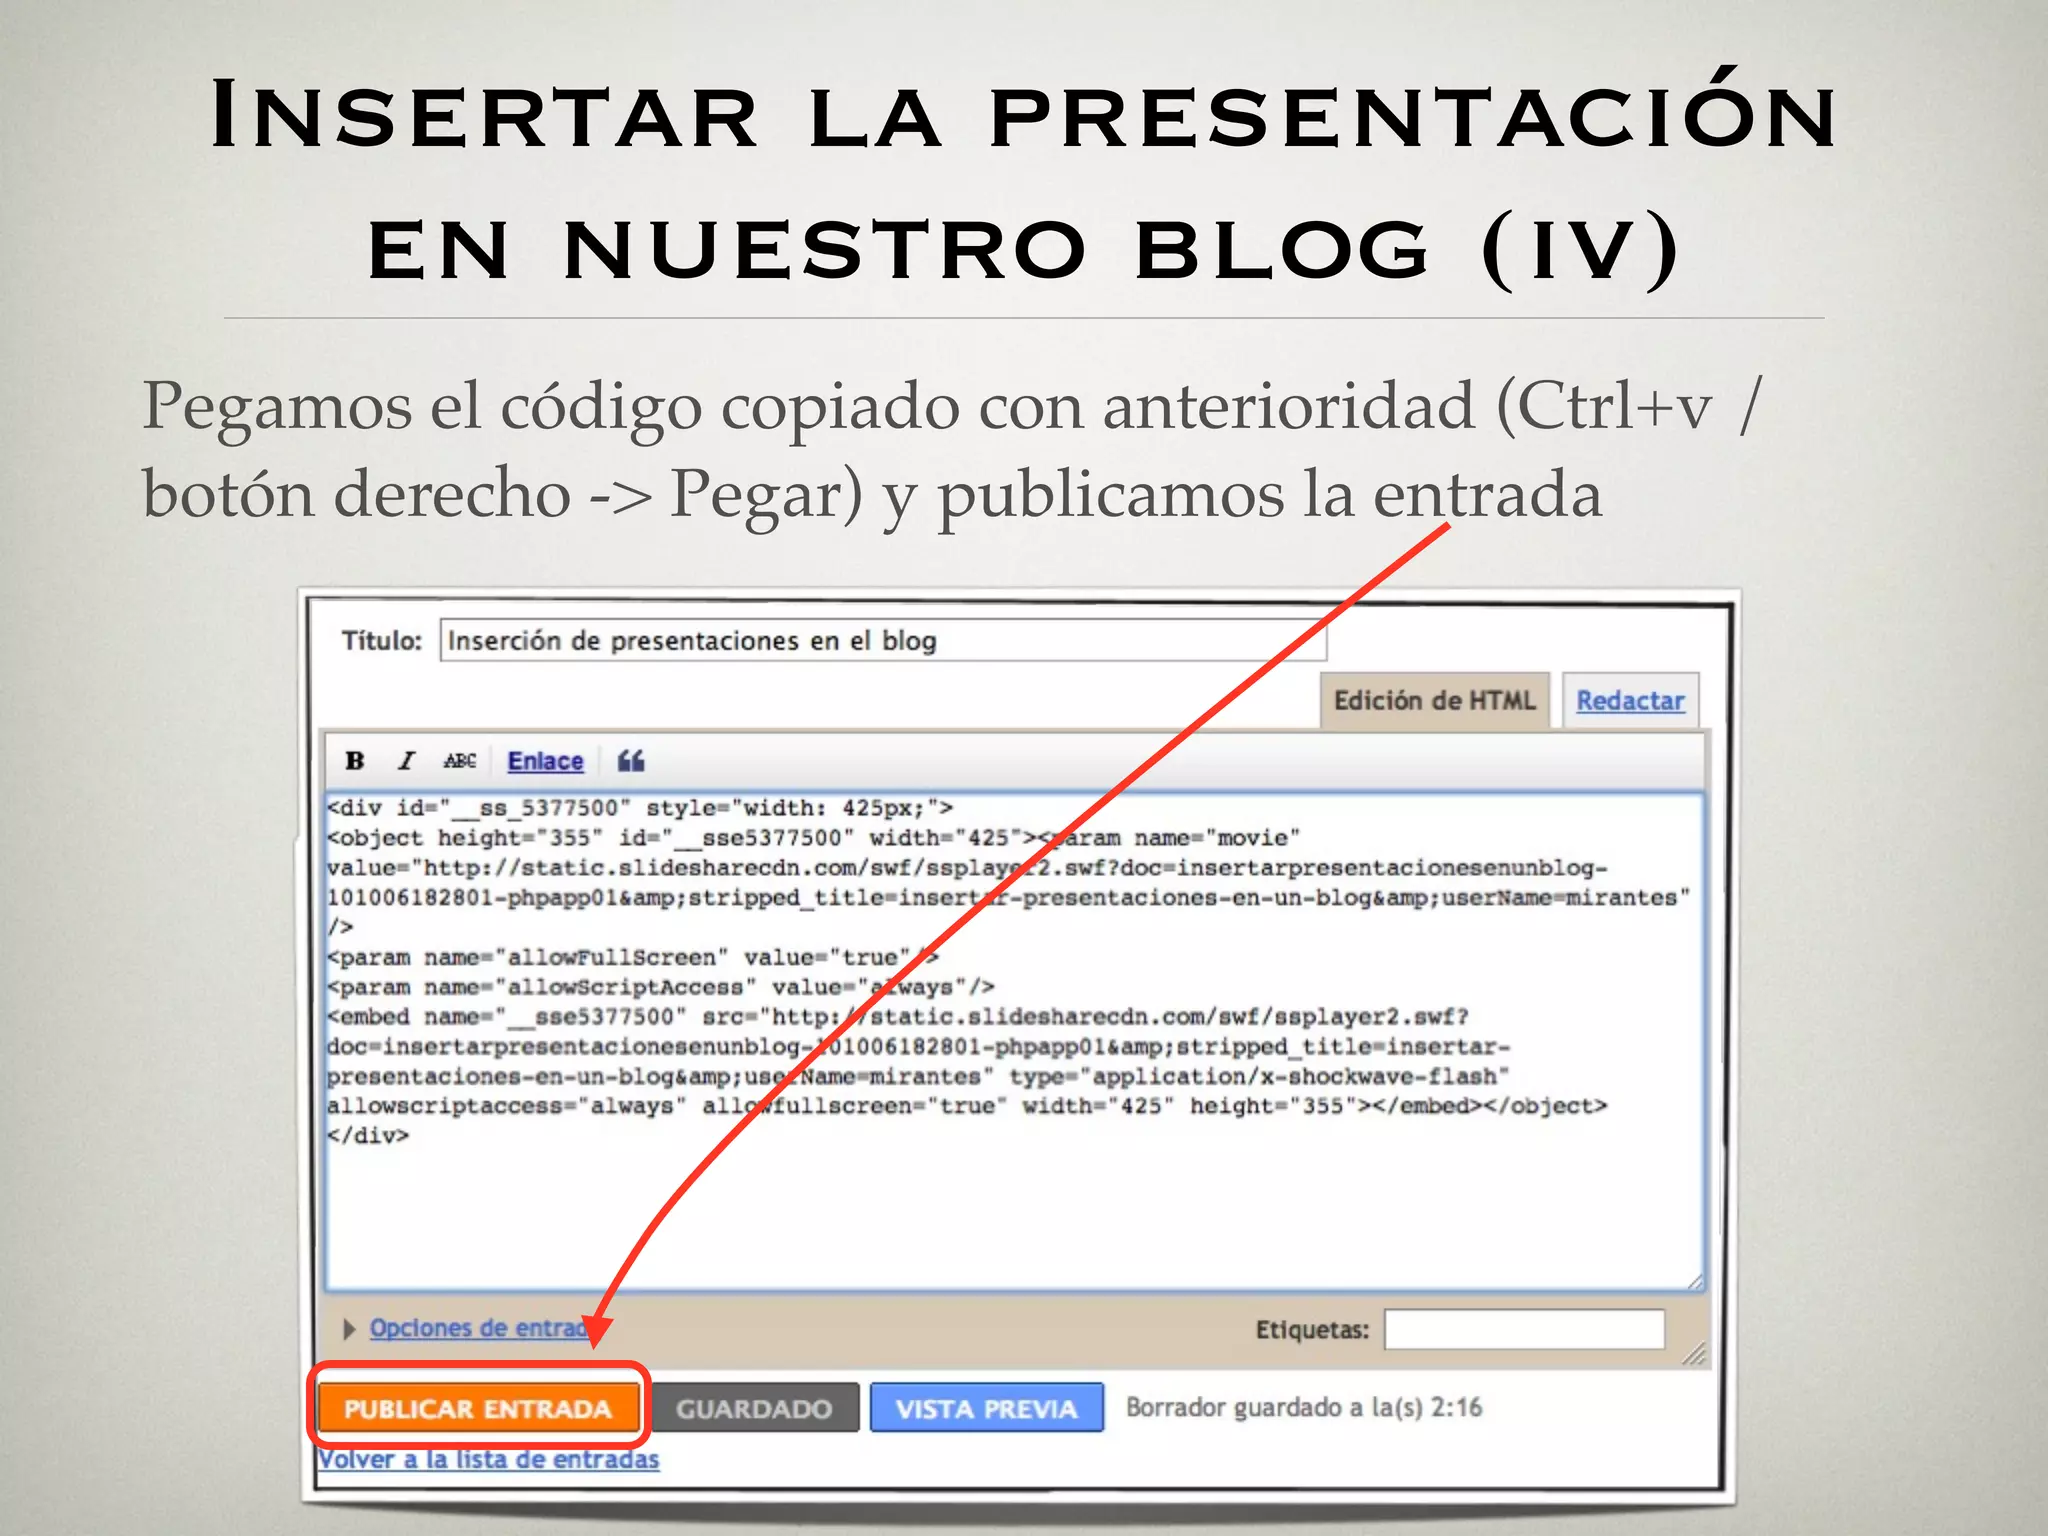Viewport: 2048px width, 1536px height.
Task: Go back via Volver a la lista de entradas
Action: 488,1459
